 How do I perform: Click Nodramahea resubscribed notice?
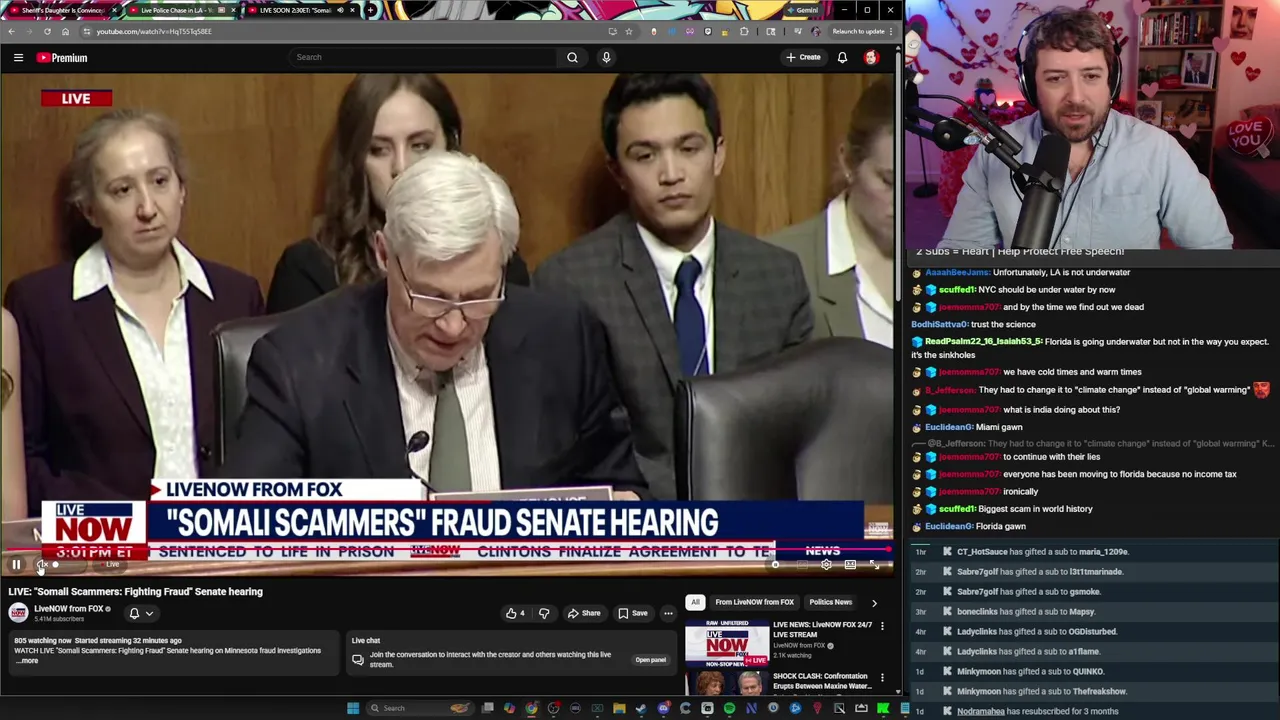pyautogui.click(x=1037, y=711)
